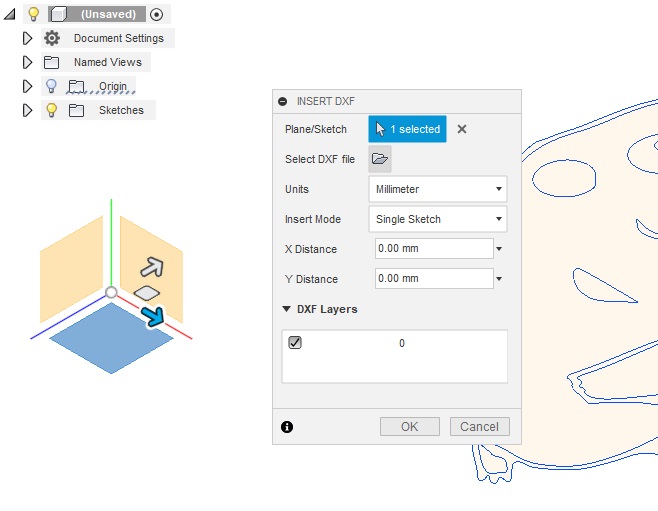Expand the Sketches node
Viewport: 658px width, 511px height.
click(x=27, y=110)
